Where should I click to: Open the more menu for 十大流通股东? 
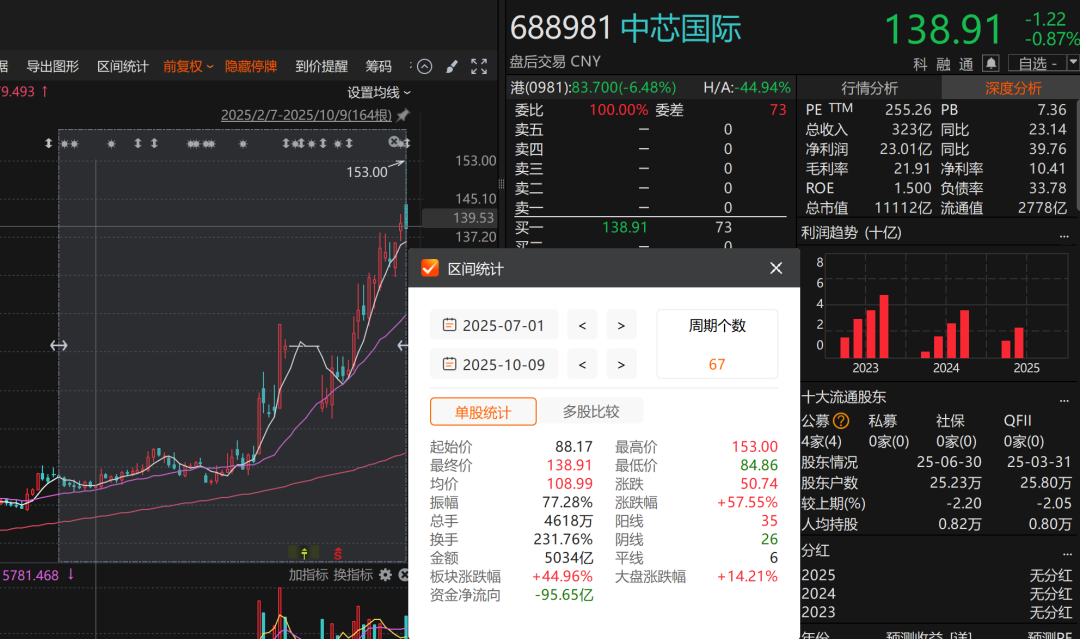click(x=1064, y=399)
